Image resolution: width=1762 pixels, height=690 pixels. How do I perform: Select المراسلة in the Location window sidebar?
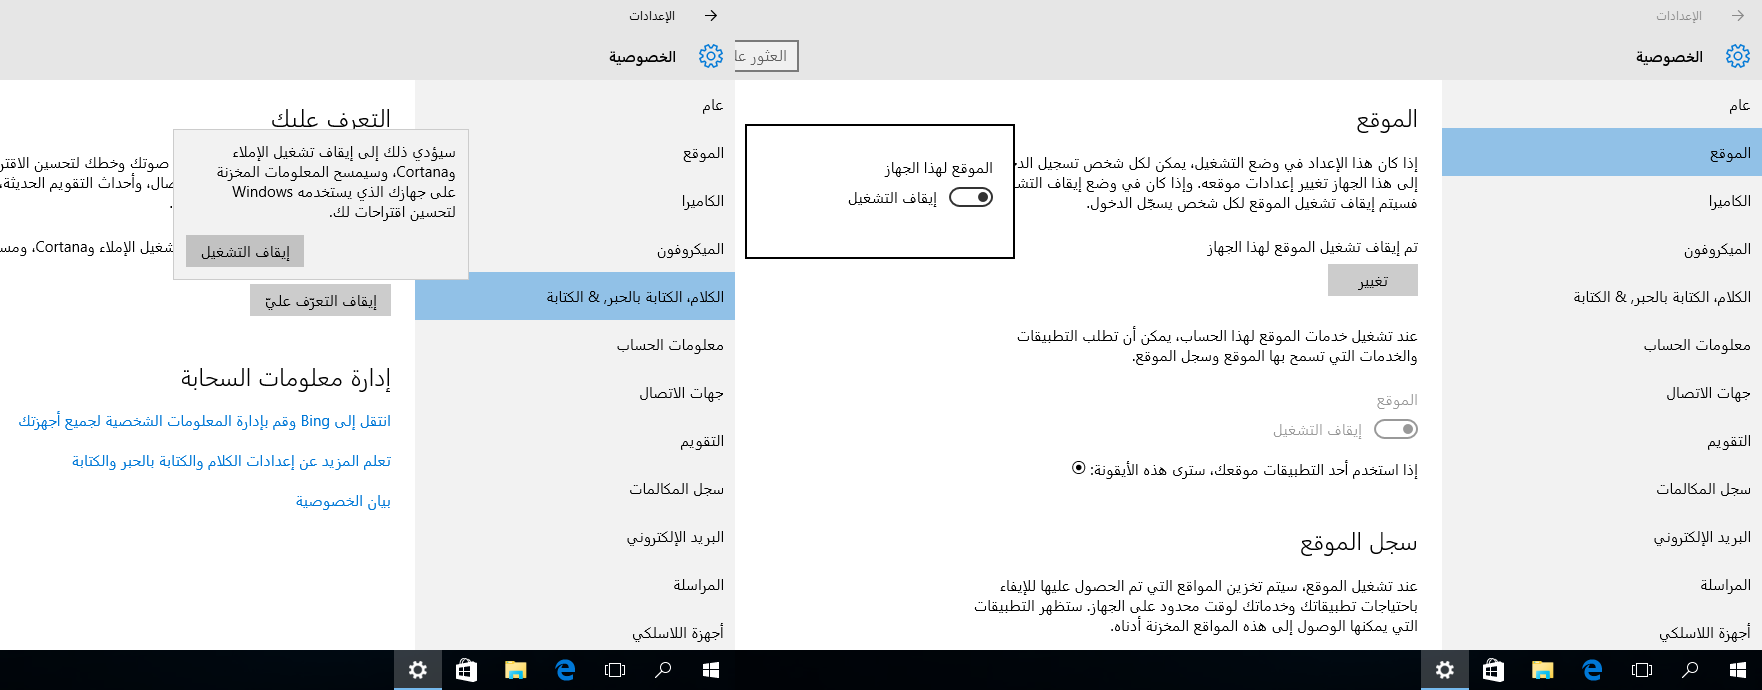1602,585
